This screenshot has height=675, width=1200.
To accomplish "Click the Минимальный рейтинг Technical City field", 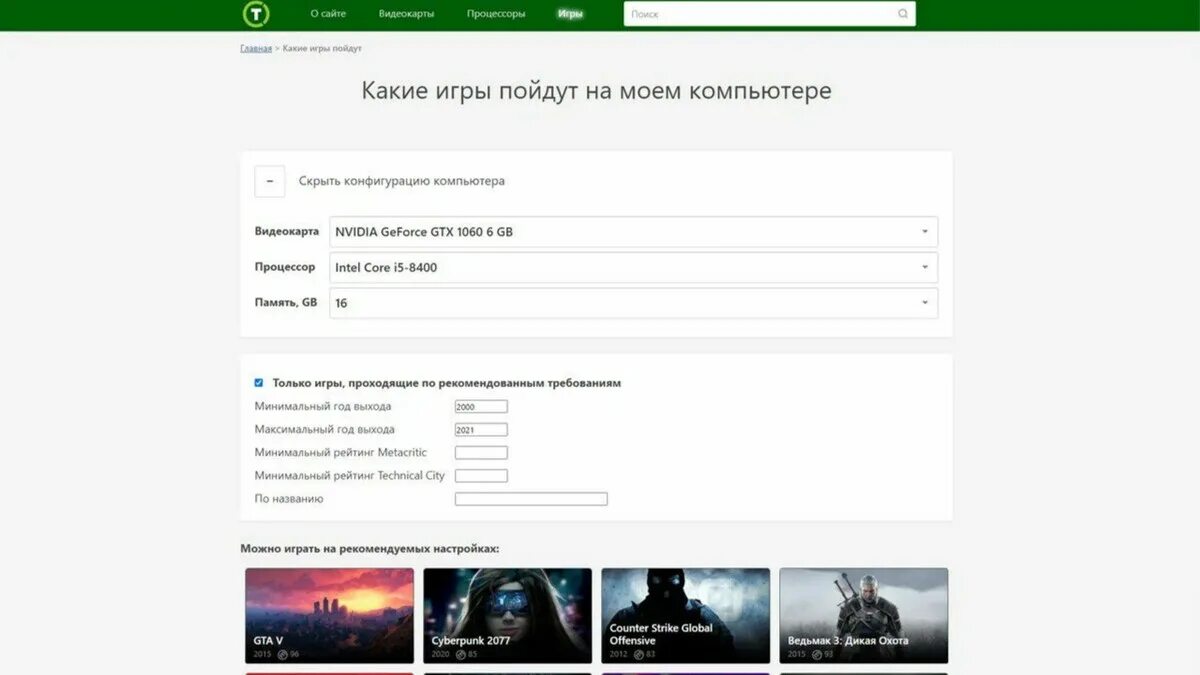I will click(481, 476).
